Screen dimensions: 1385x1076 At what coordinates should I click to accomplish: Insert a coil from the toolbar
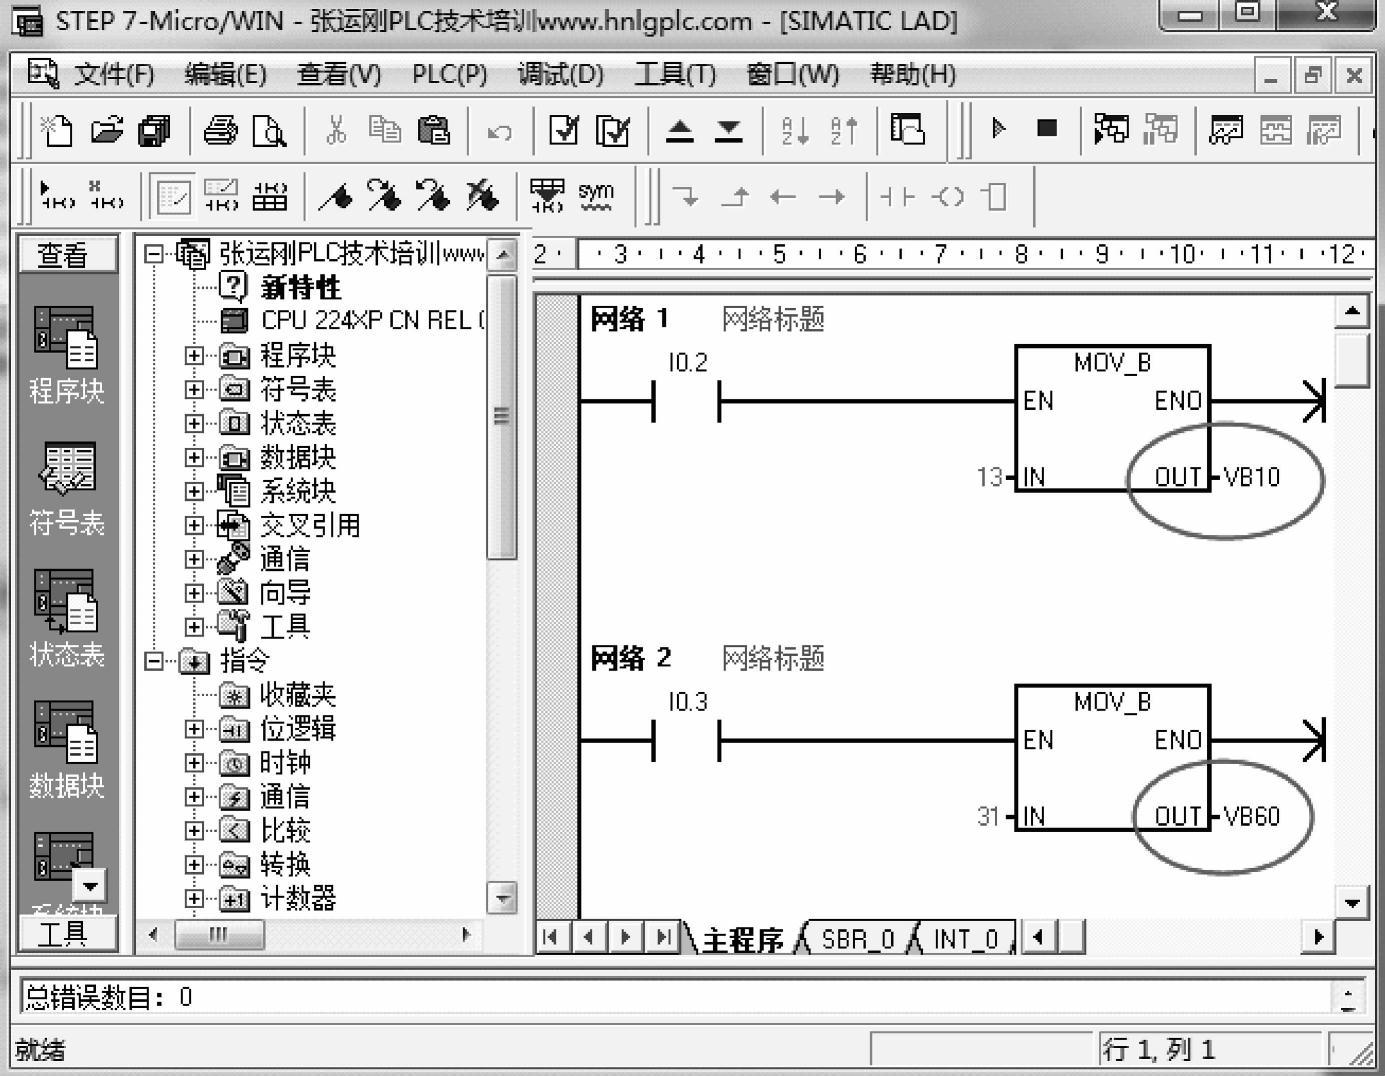947,197
